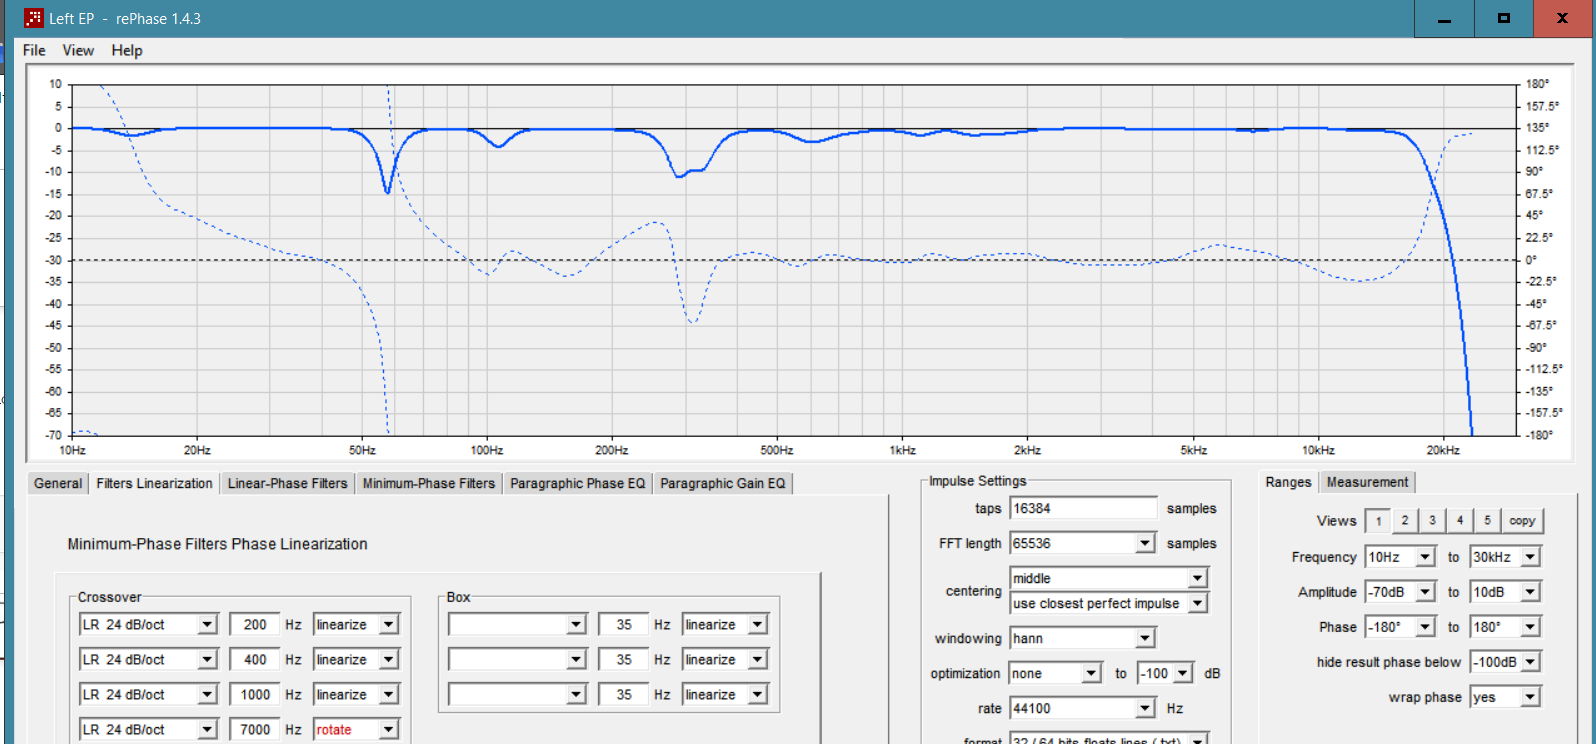
Task: Open the View menu
Action: tap(78, 50)
